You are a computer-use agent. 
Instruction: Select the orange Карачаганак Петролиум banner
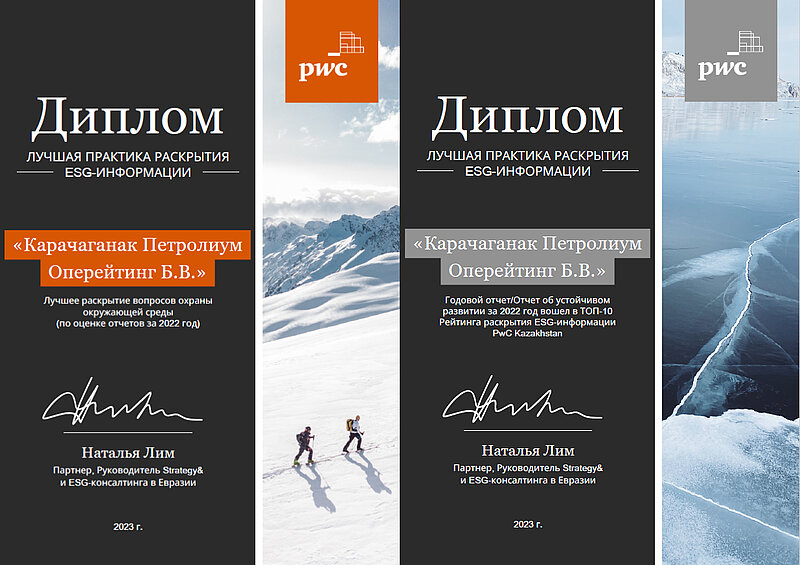tap(128, 245)
